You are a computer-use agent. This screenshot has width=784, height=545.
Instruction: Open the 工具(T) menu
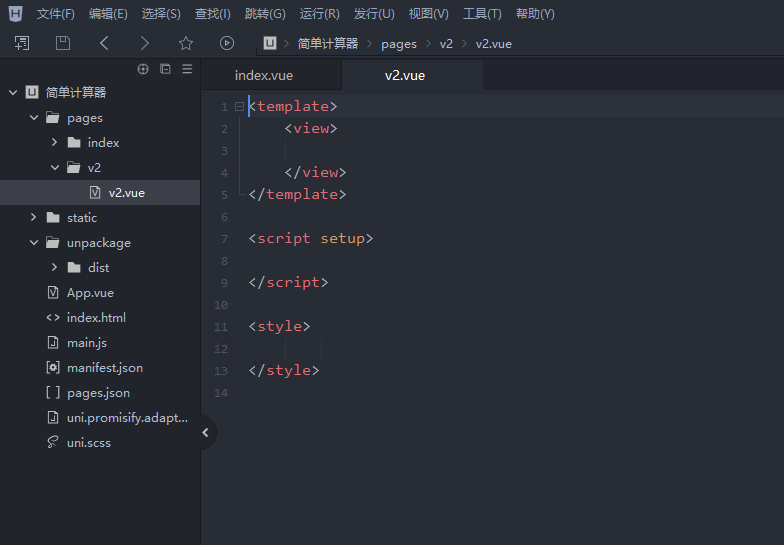pos(482,14)
